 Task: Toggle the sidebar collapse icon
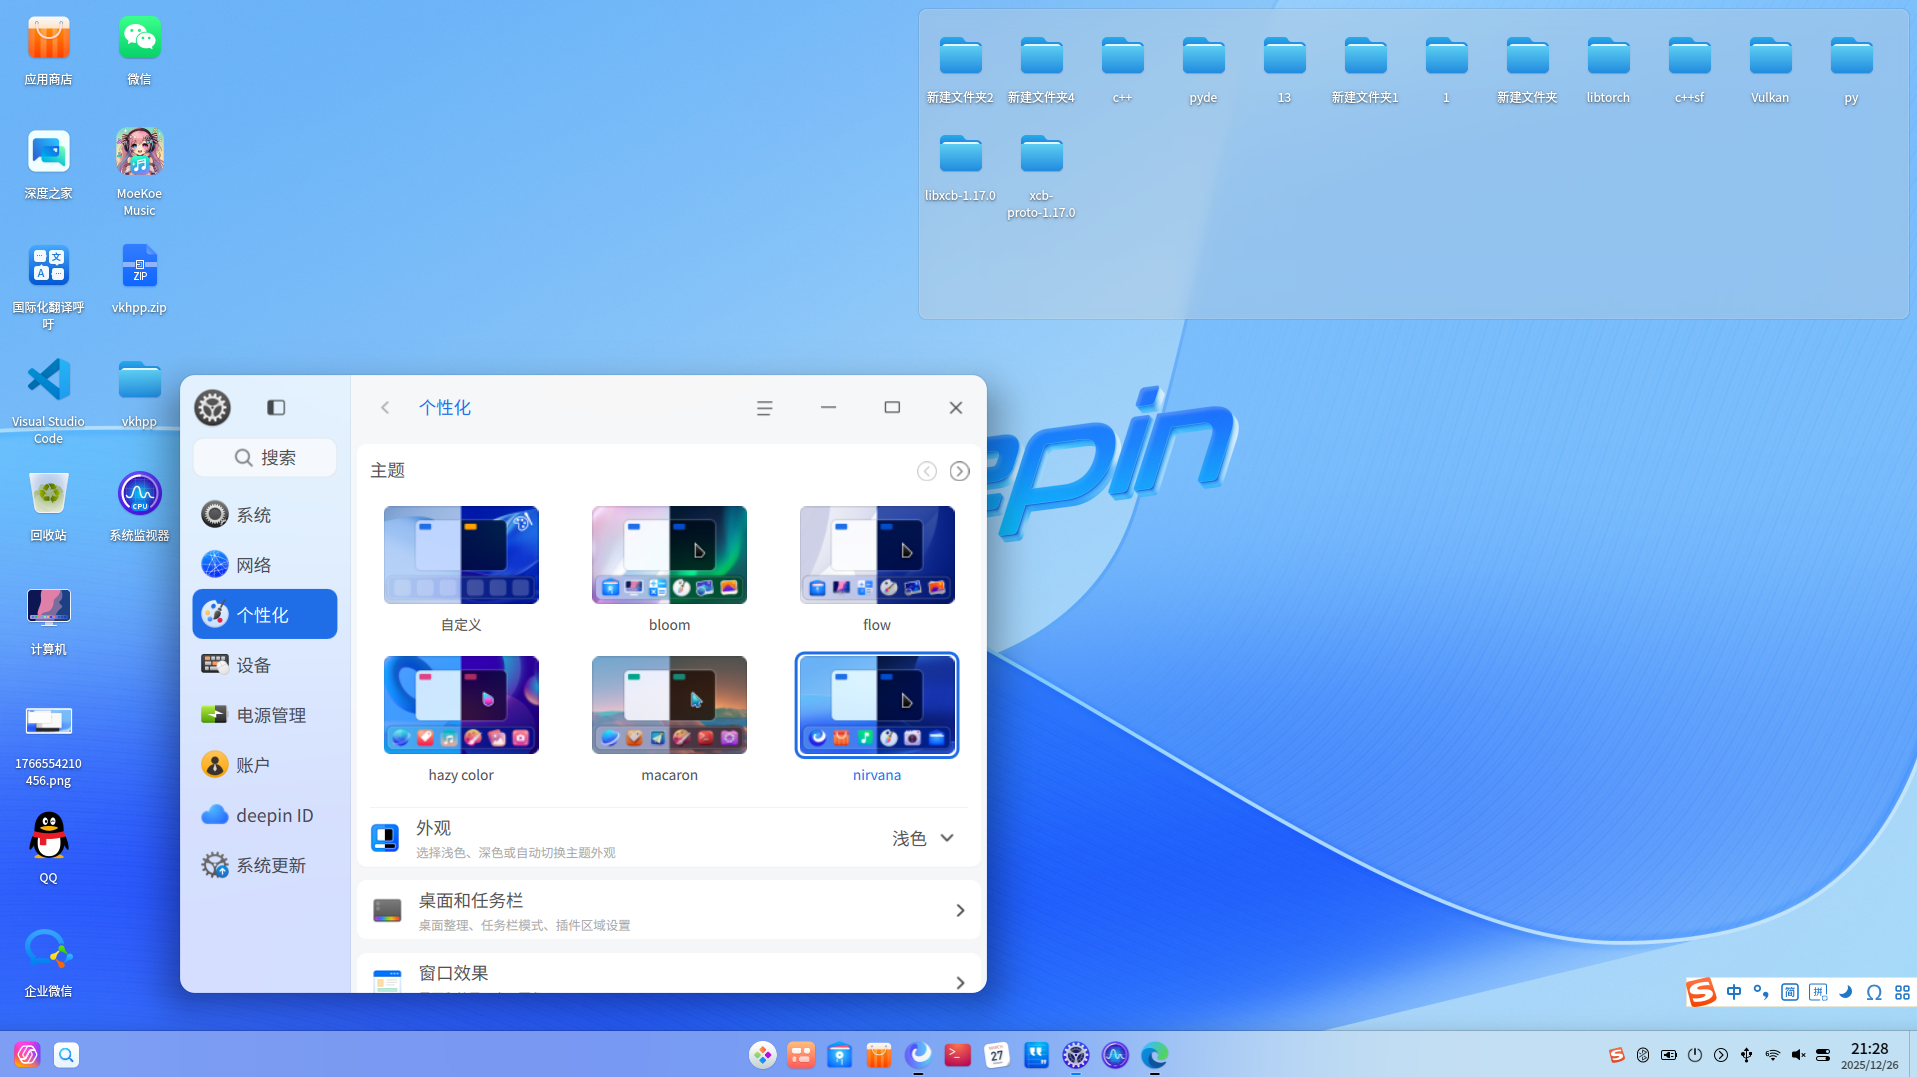coord(276,407)
